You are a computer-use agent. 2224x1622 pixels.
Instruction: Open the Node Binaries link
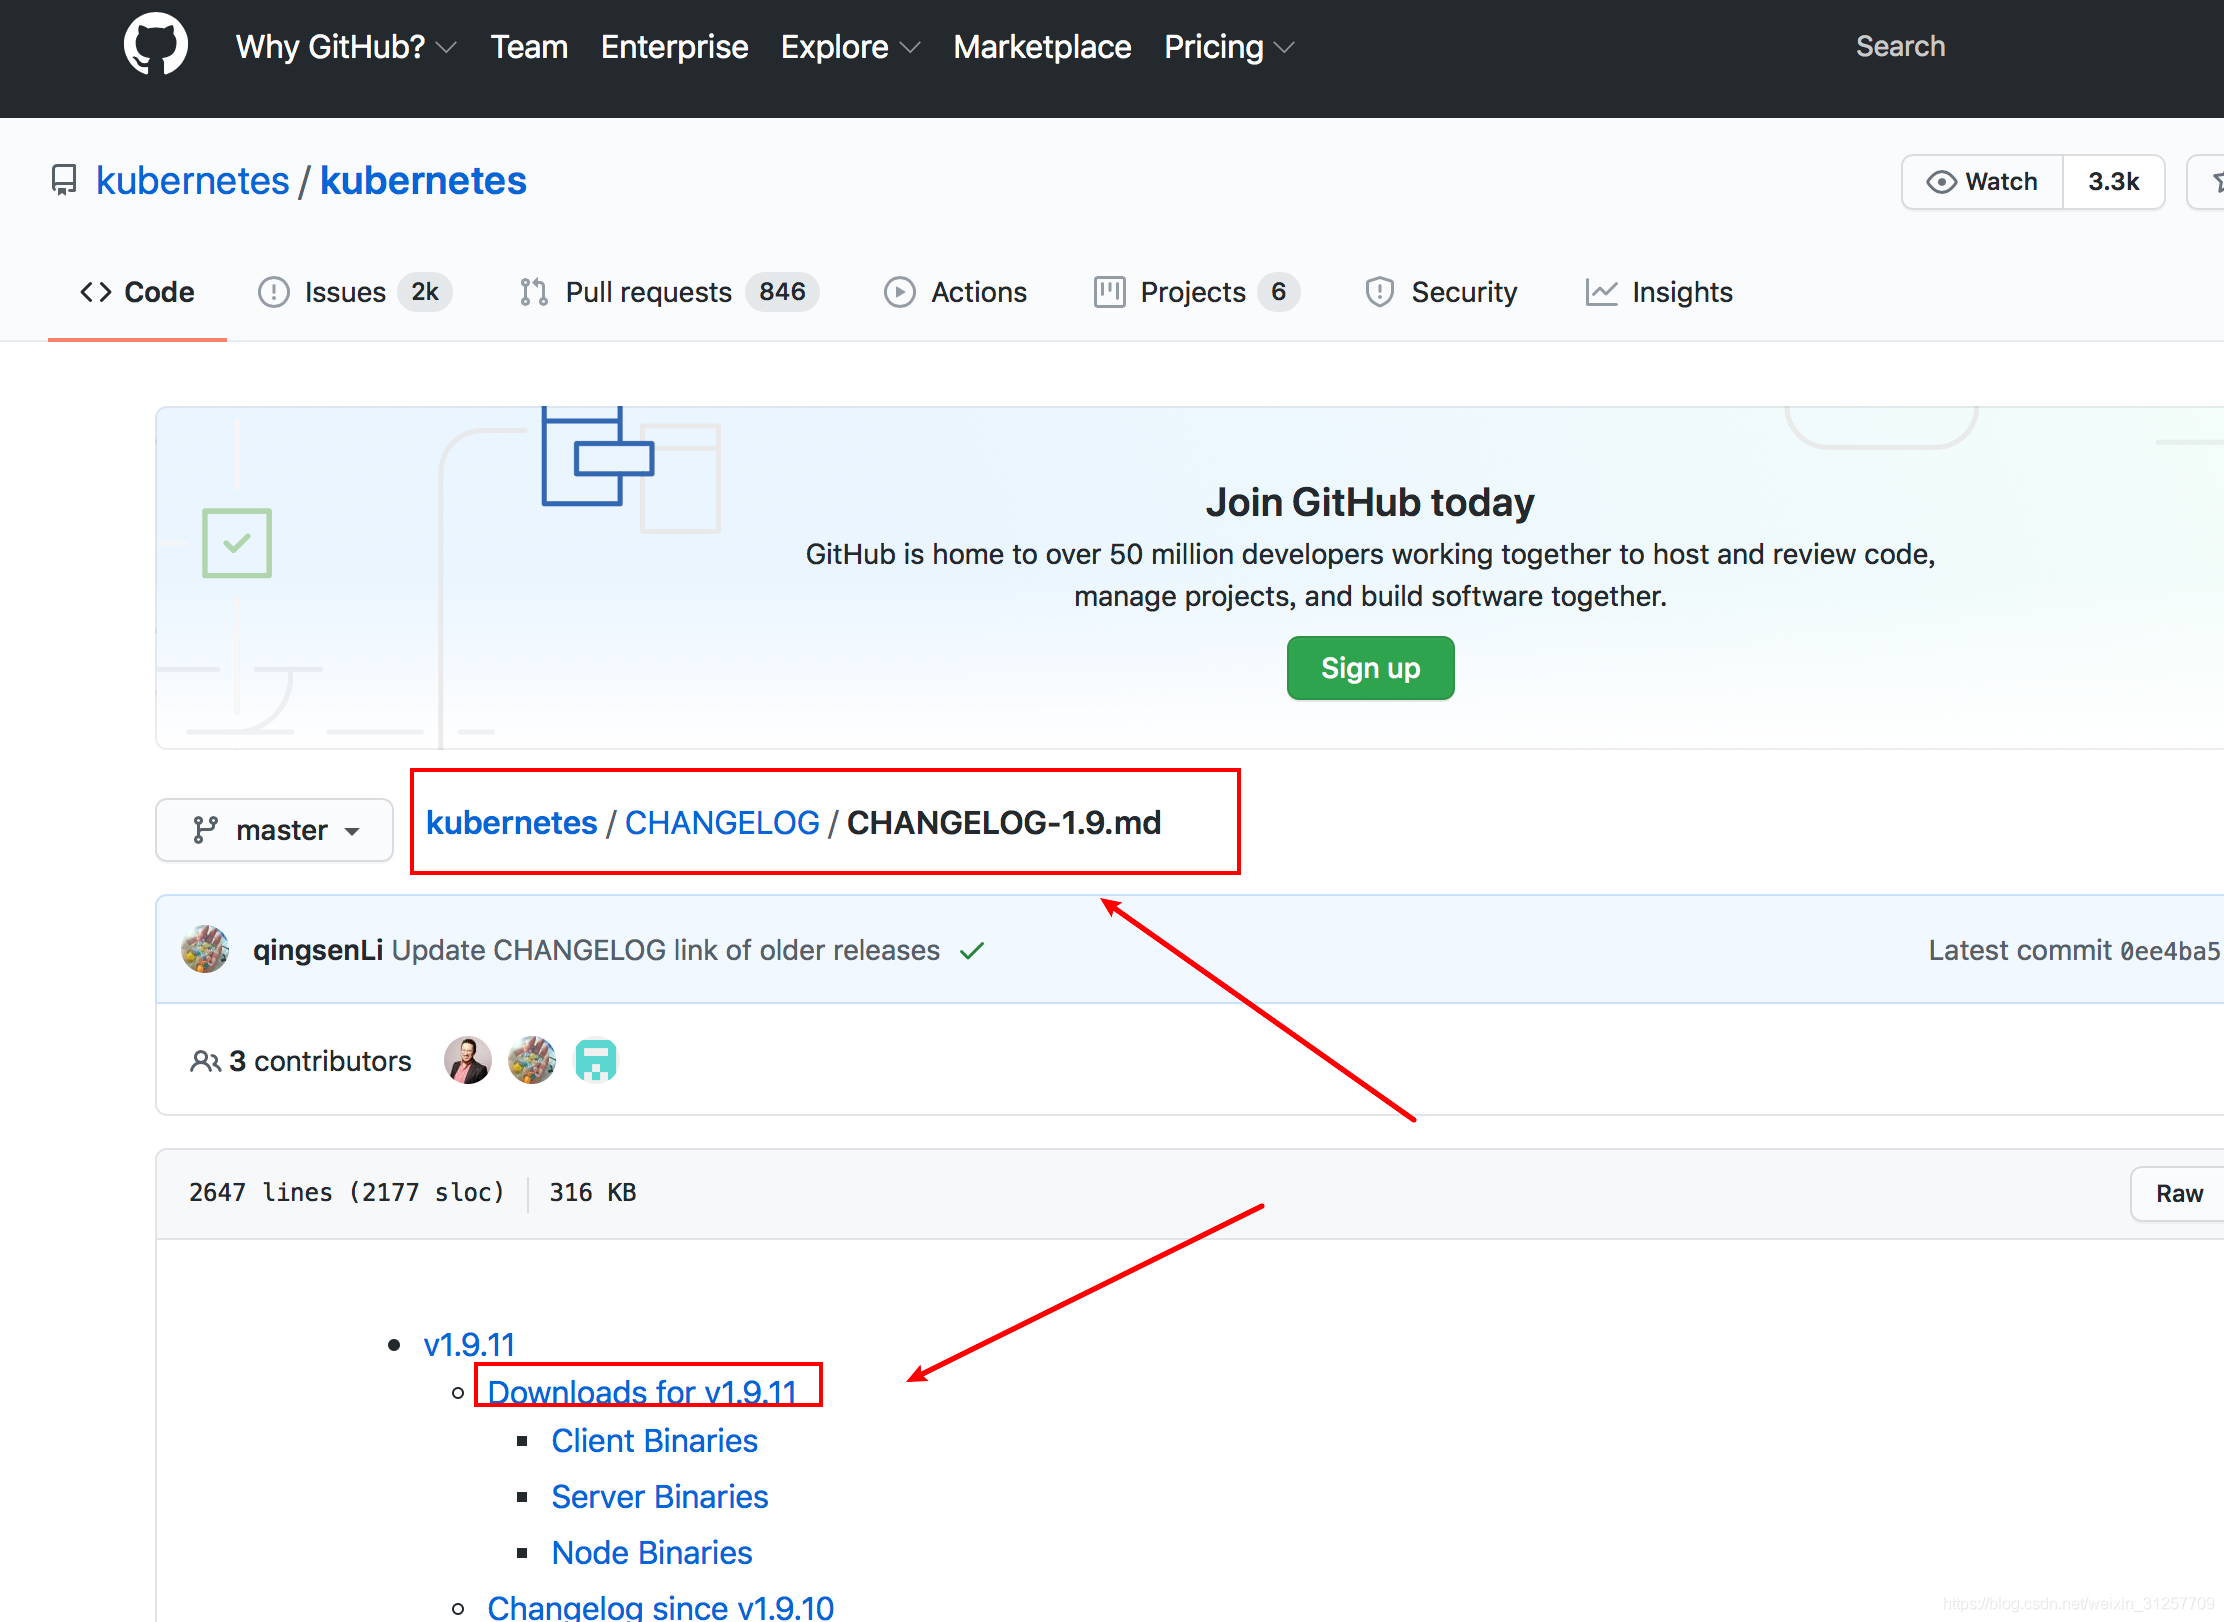click(652, 1553)
